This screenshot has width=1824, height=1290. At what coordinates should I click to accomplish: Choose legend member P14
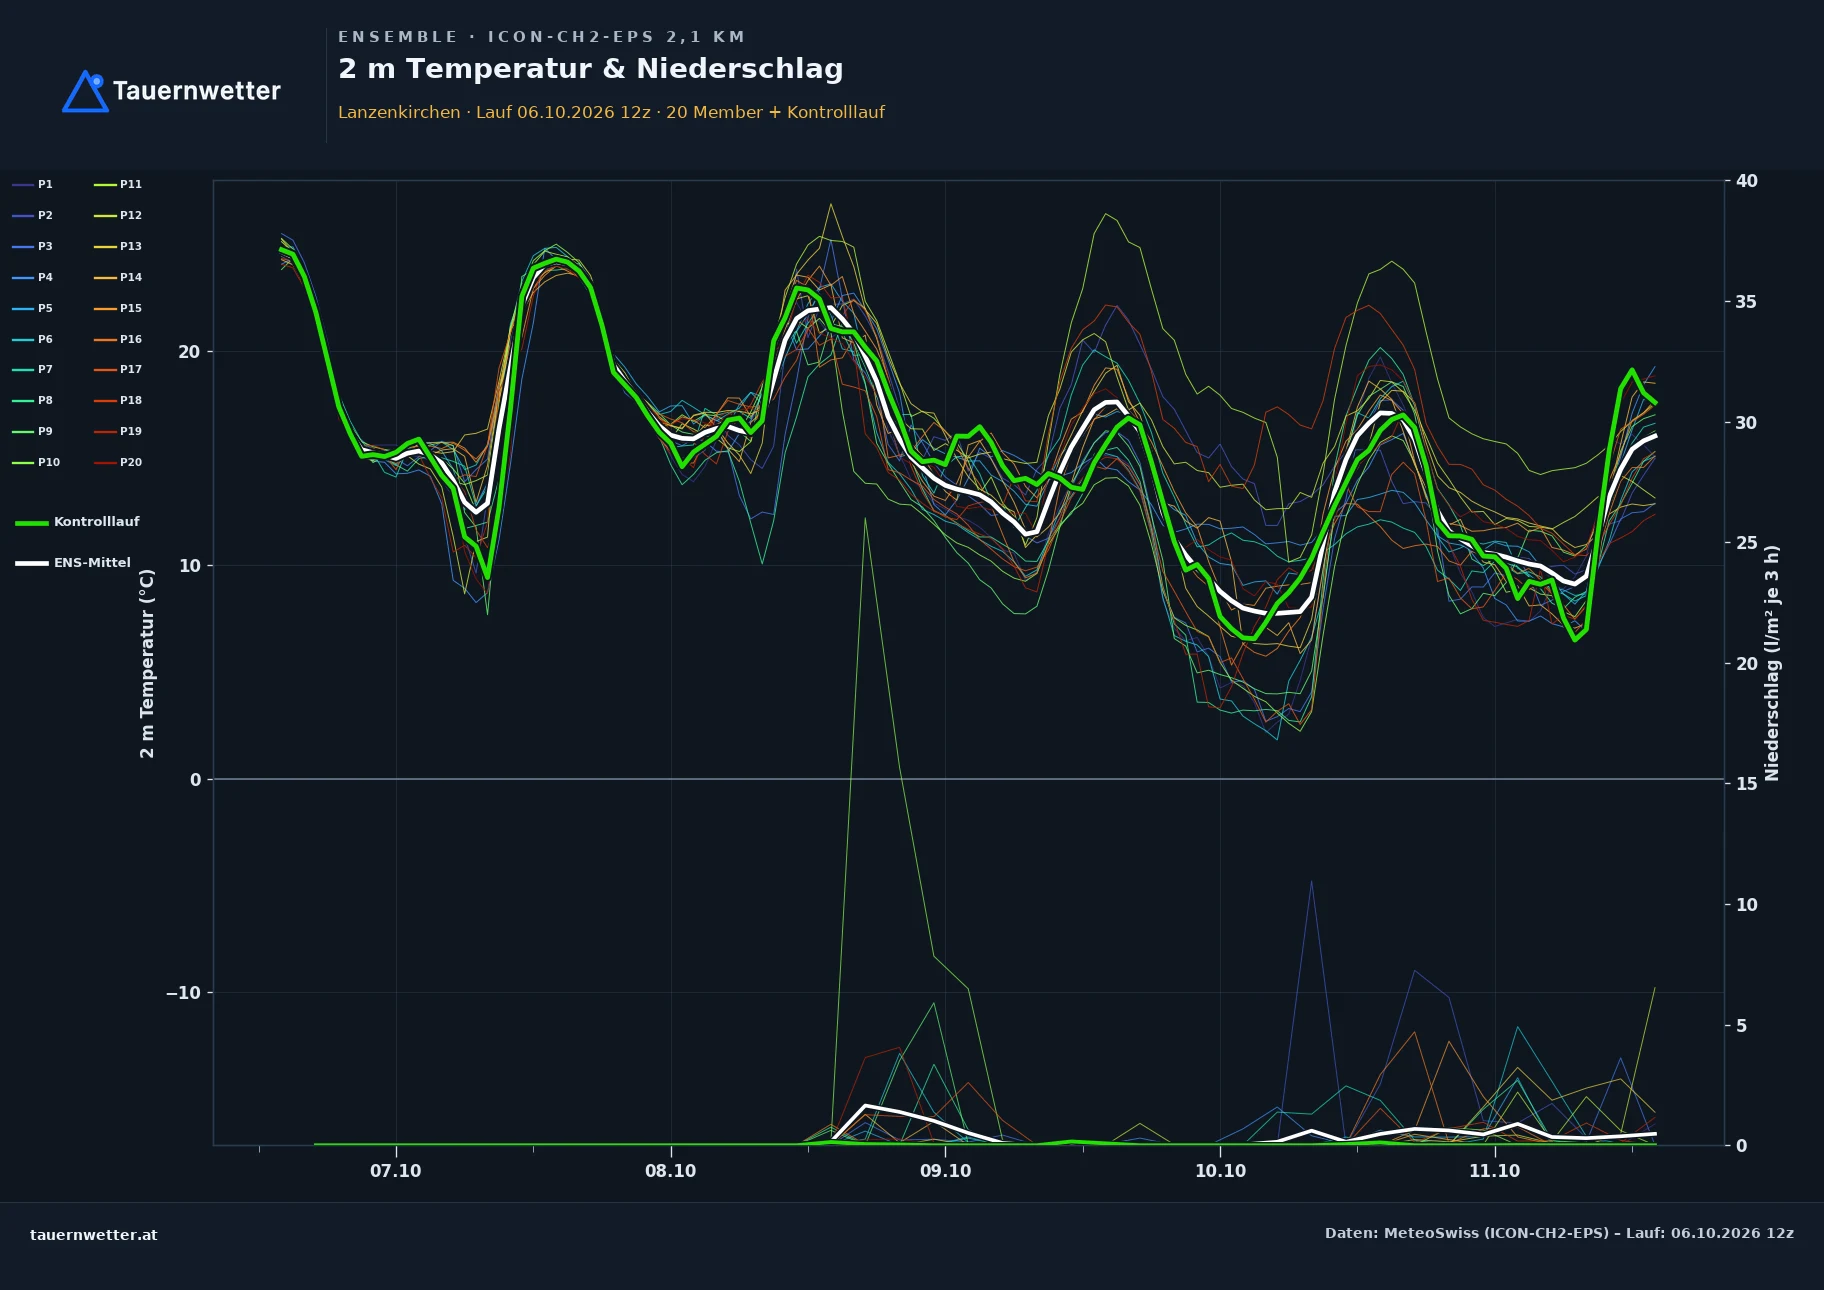(118, 278)
